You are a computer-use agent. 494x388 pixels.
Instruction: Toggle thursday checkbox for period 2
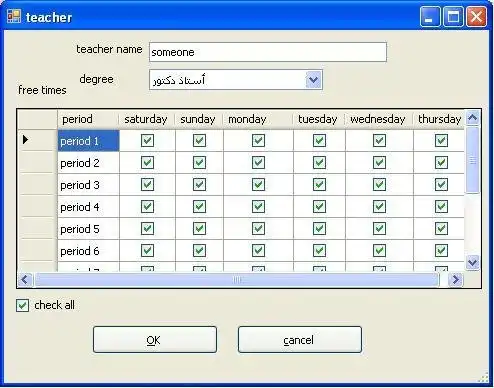(x=441, y=162)
